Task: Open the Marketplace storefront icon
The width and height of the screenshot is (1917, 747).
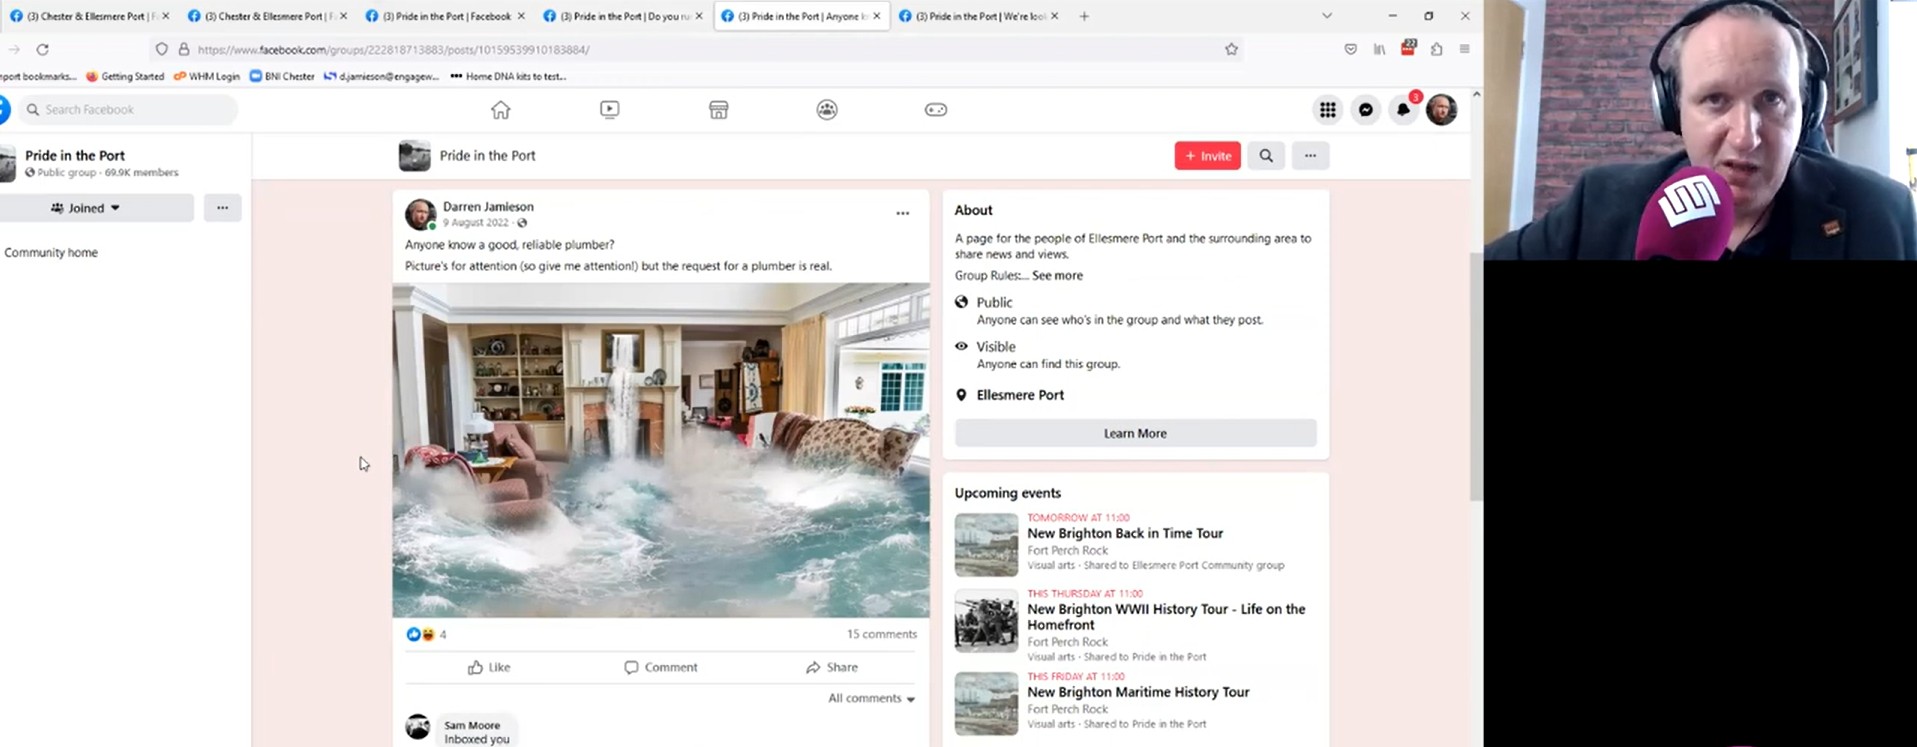Action: (x=718, y=110)
